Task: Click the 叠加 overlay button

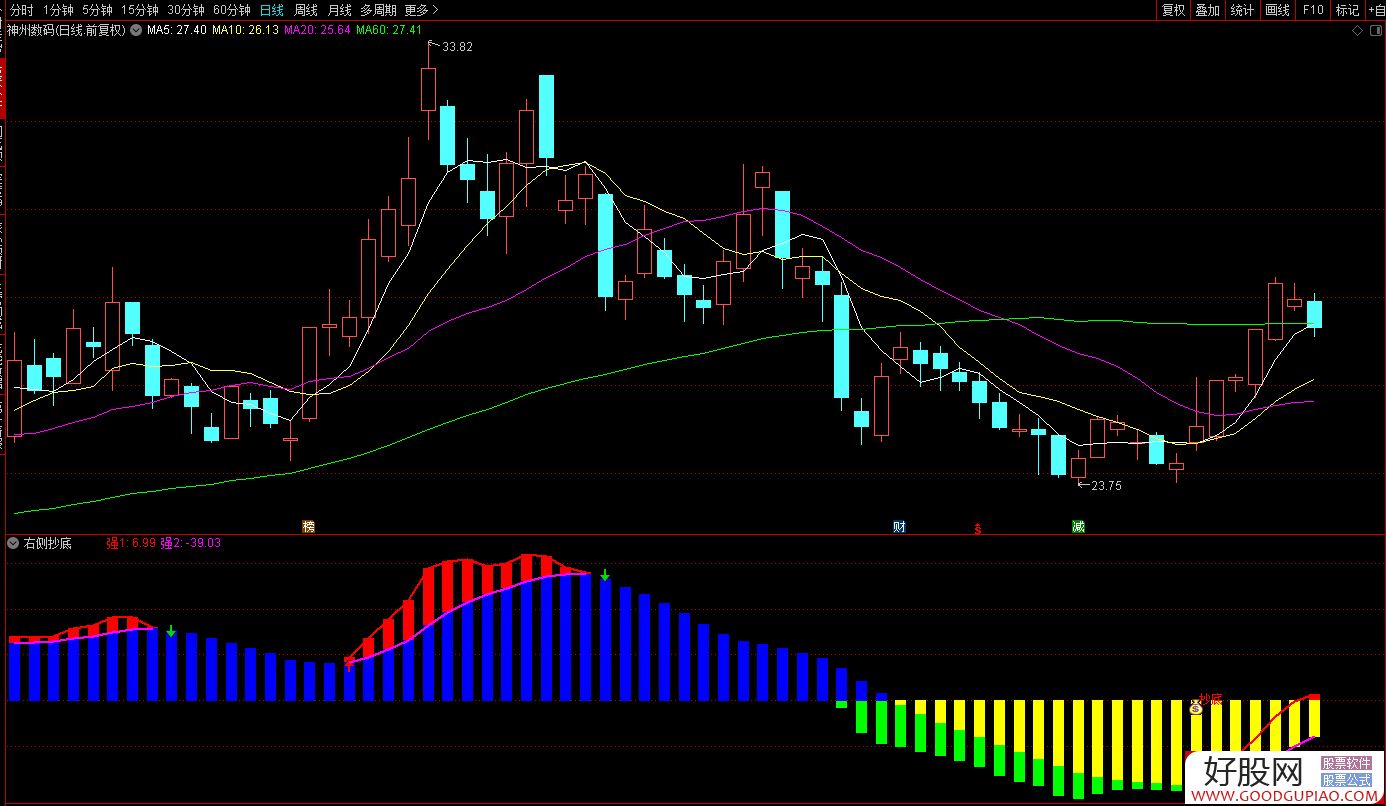Action: tap(1208, 10)
